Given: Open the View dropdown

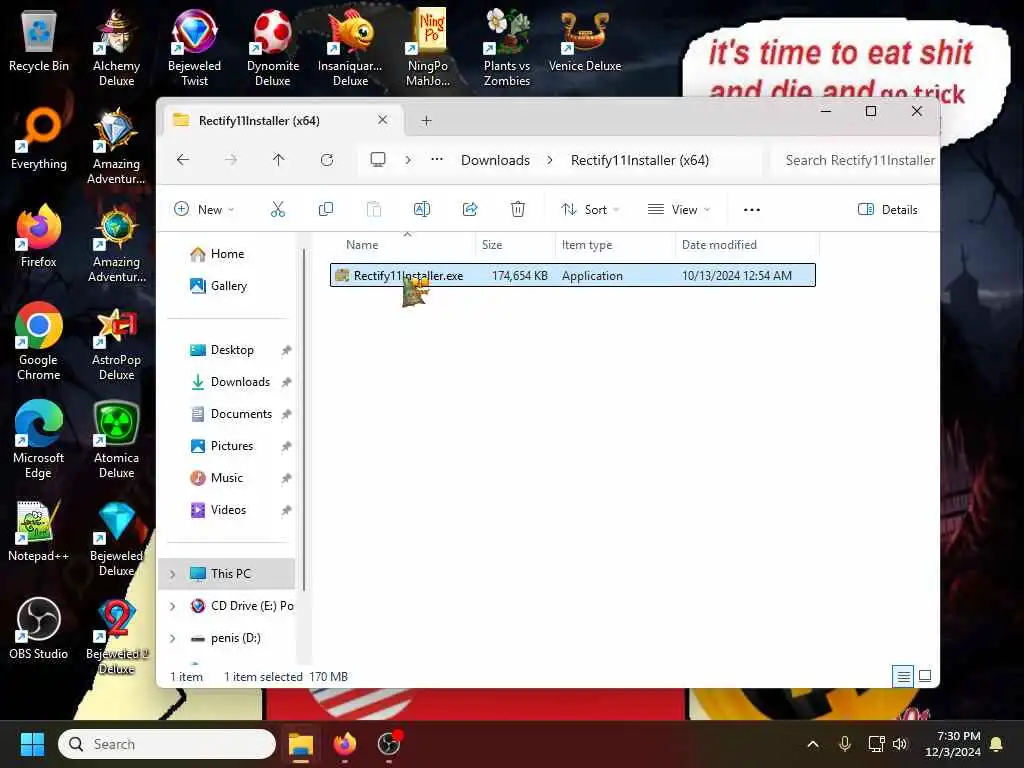Looking at the screenshot, I should 678,209.
